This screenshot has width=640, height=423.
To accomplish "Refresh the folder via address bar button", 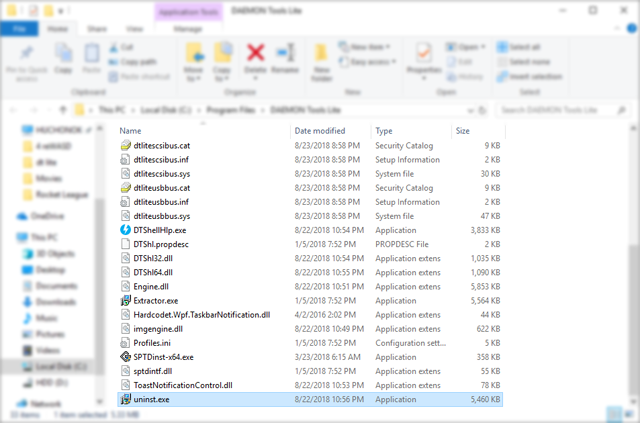I will pyautogui.click(x=482, y=110).
